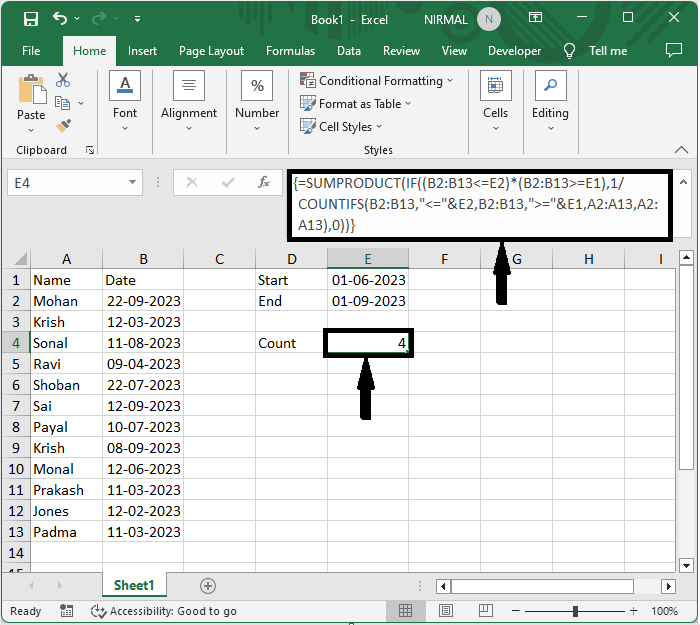700x625 pixels.
Task: Open the View tab
Action: (454, 51)
